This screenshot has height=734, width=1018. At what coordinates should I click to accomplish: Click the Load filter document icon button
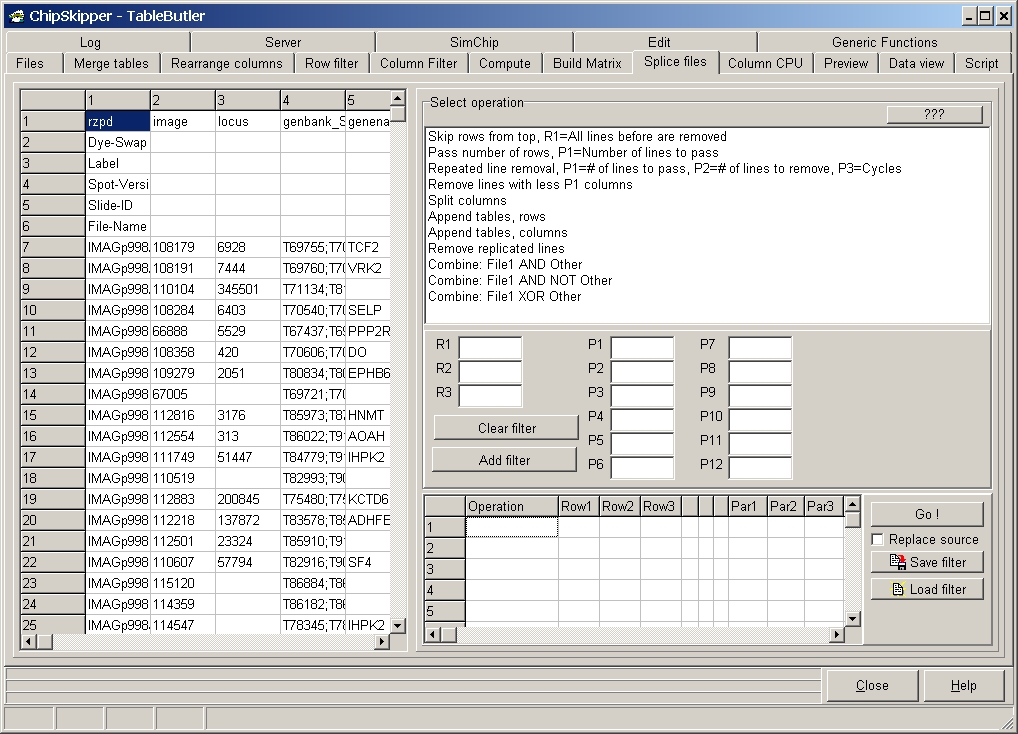pos(926,589)
